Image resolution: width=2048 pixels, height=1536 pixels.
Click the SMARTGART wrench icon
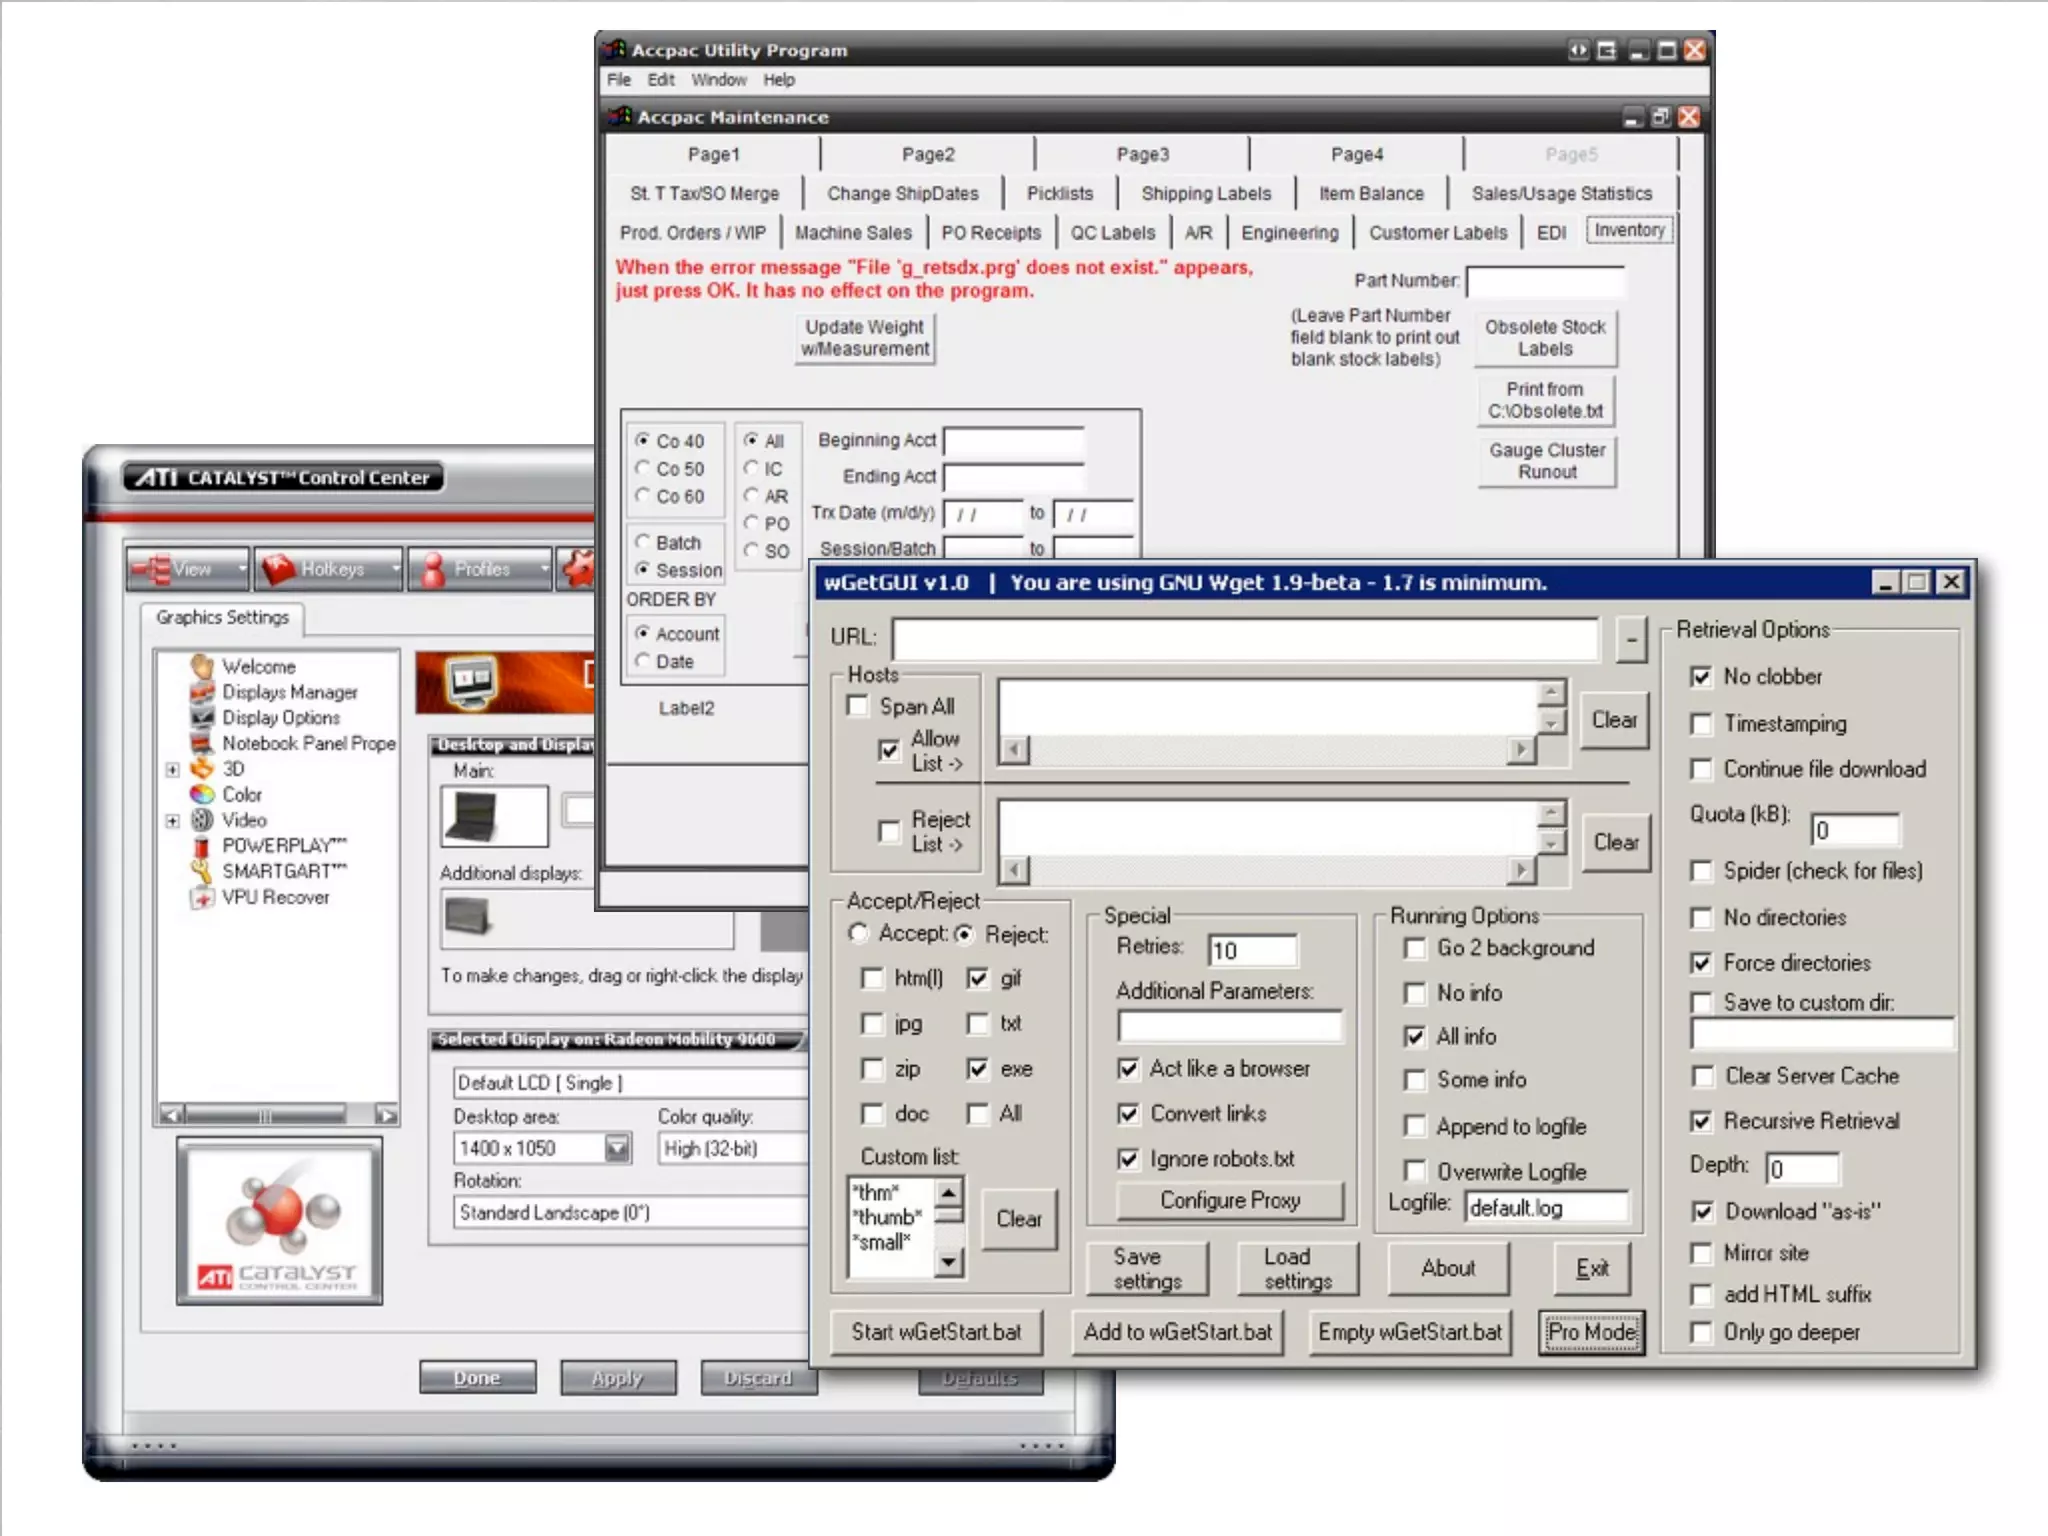pyautogui.click(x=202, y=871)
